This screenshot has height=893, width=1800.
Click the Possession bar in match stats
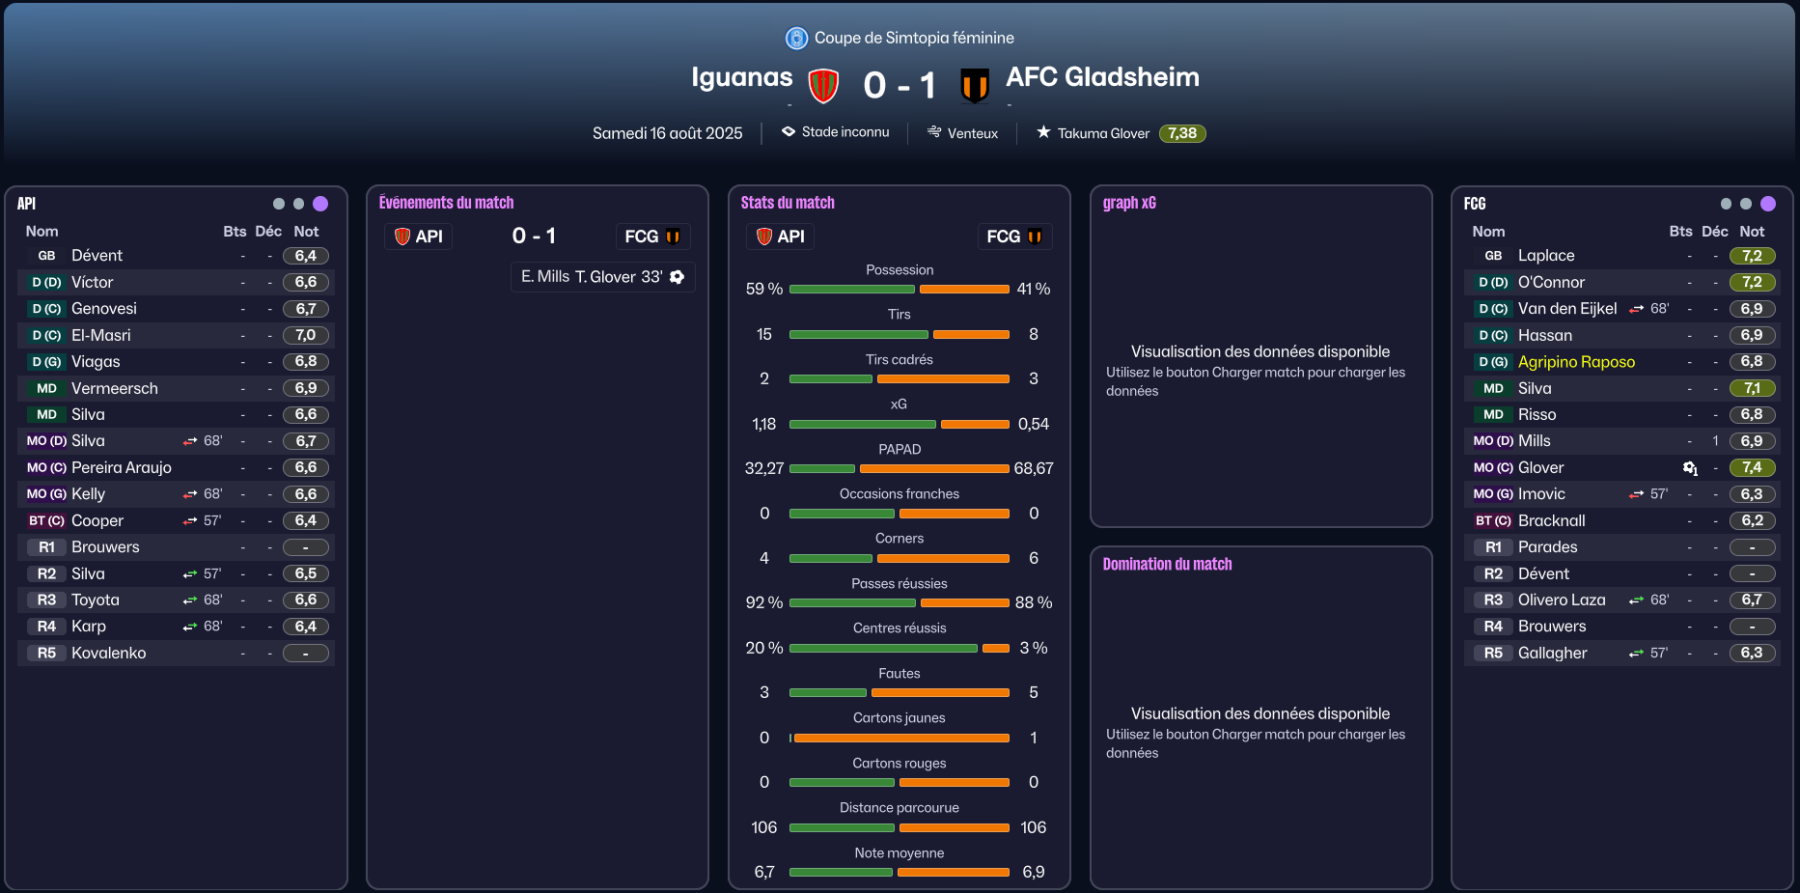click(x=899, y=289)
